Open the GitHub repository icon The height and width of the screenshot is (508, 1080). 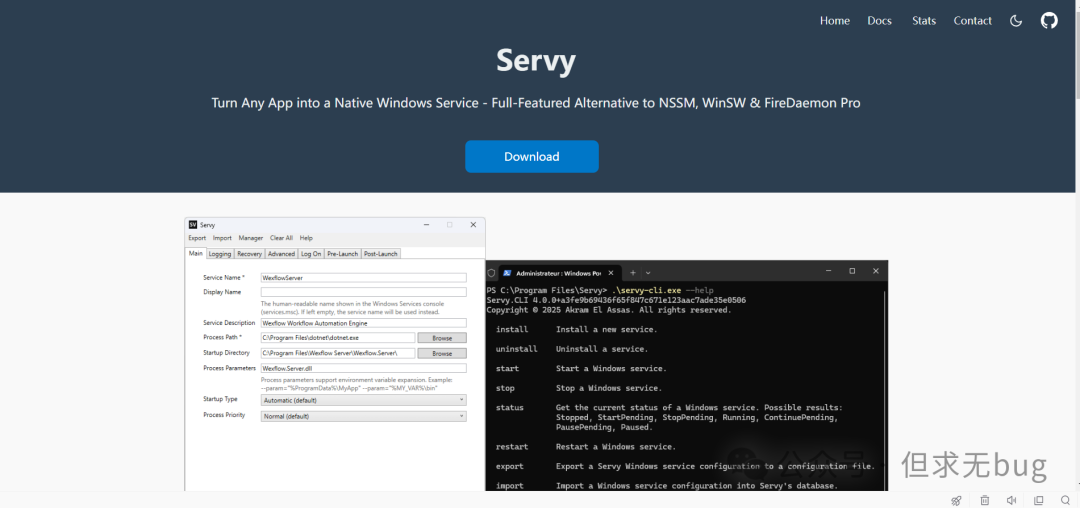tap(1049, 20)
